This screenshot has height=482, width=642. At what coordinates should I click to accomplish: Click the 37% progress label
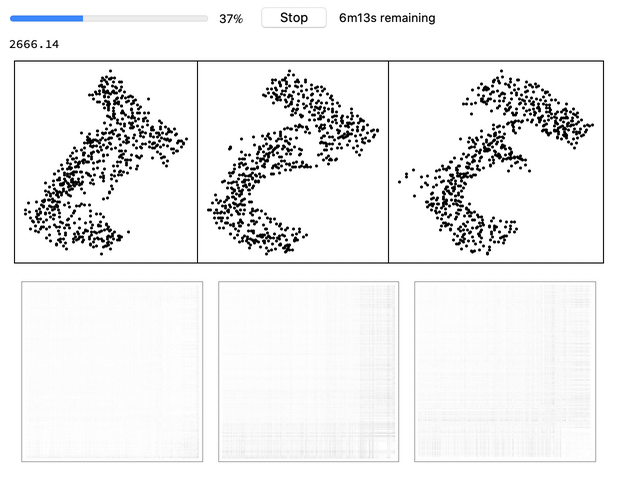pos(231,19)
